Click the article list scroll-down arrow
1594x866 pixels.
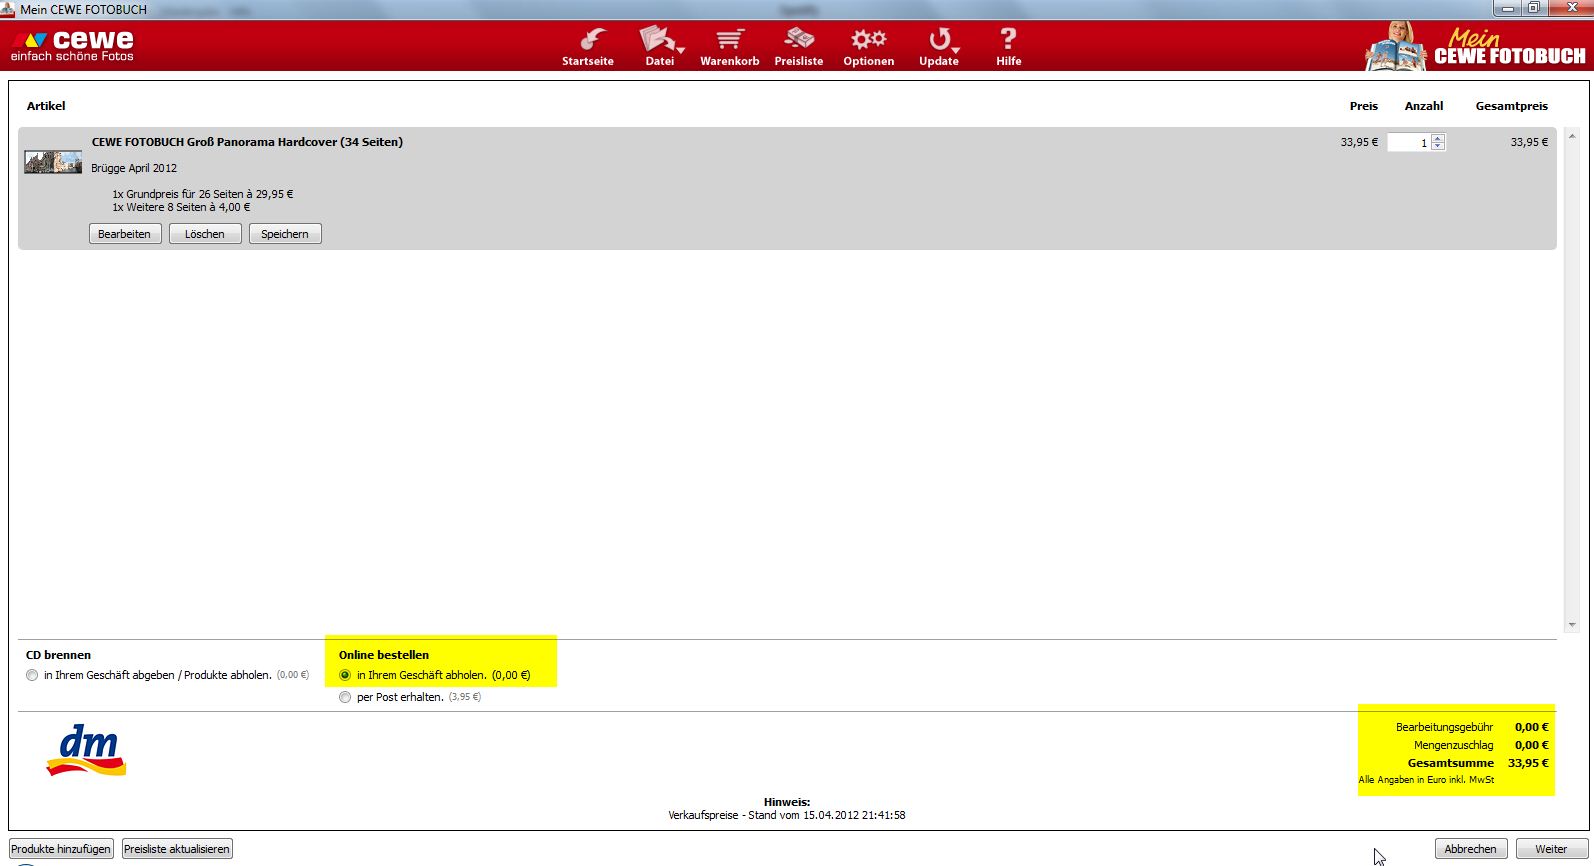[1572, 624]
